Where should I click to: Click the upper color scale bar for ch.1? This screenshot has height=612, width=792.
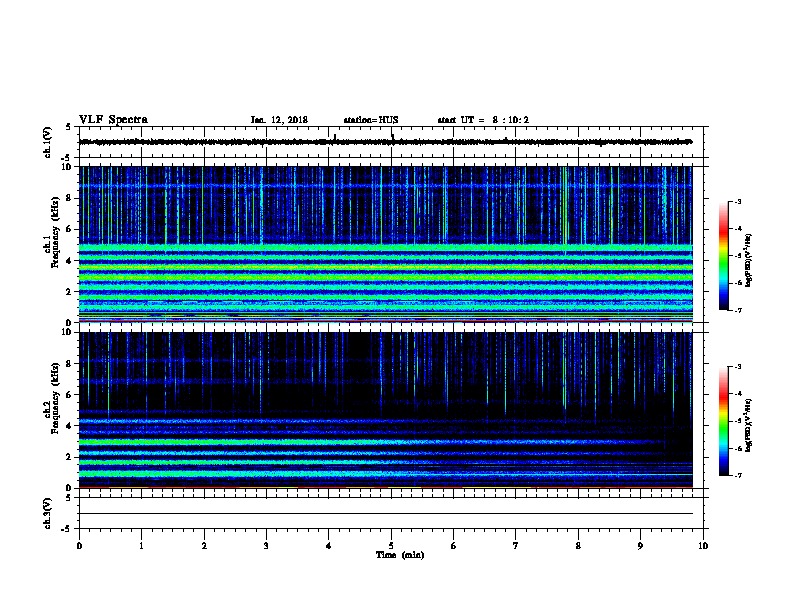723,256
